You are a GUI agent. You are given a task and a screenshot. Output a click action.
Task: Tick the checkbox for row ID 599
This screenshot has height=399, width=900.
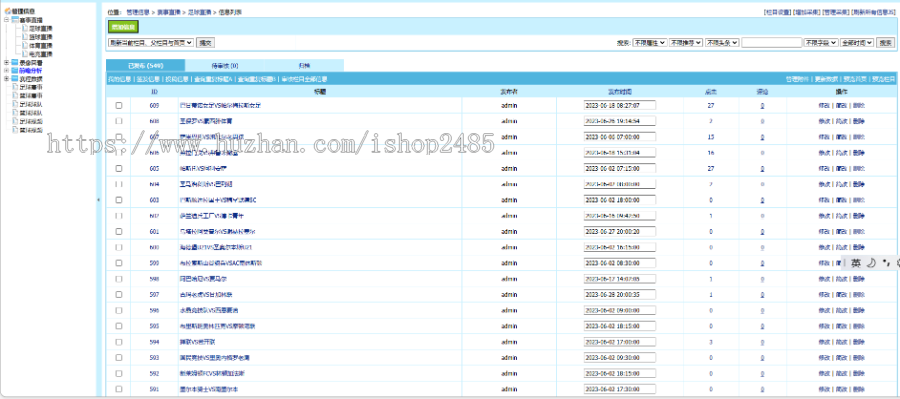pos(119,263)
